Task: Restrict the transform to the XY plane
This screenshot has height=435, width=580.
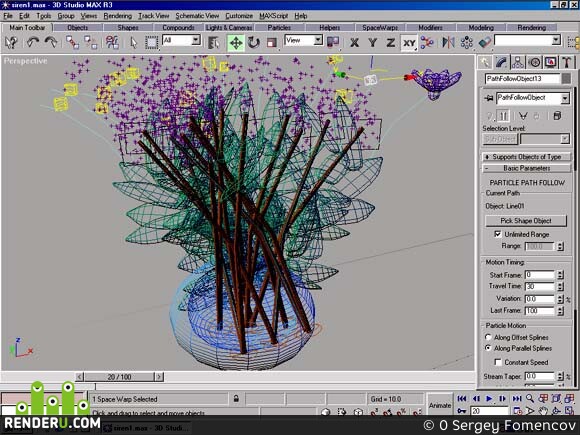Action: pyautogui.click(x=409, y=43)
